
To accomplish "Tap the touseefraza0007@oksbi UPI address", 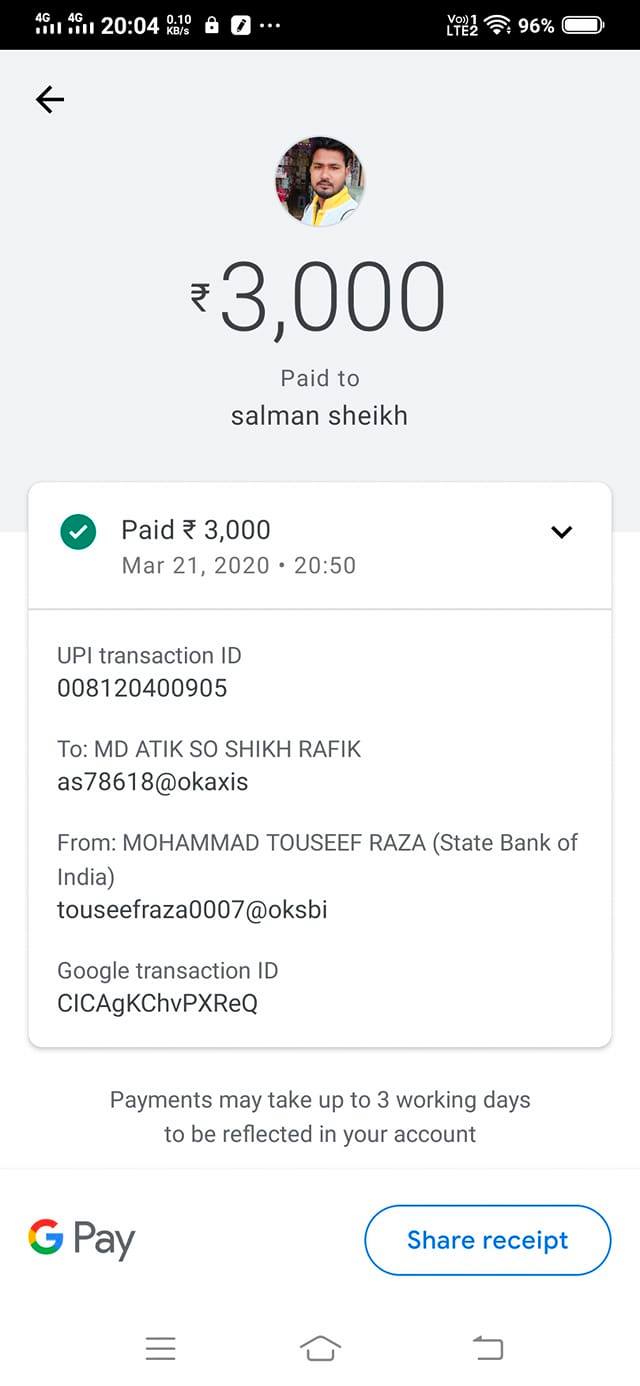I will pyautogui.click(x=192, y=910).
